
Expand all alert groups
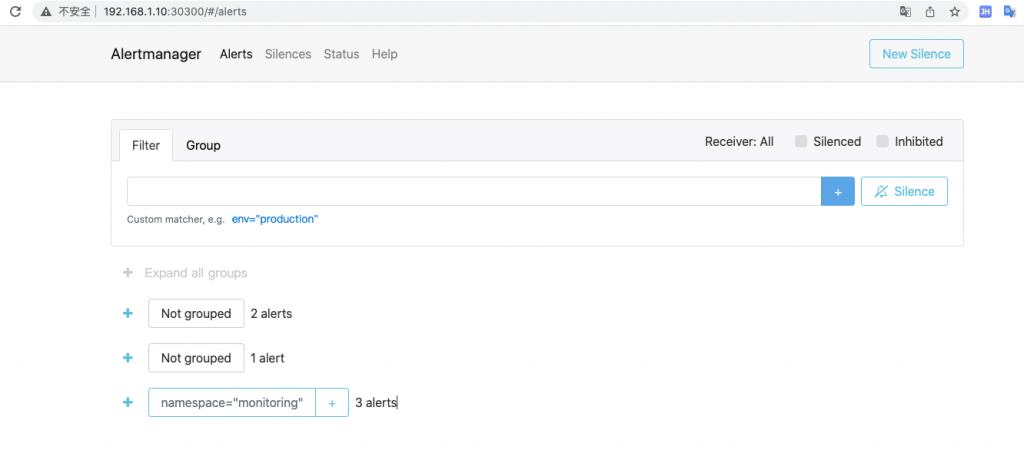tap(185, 273)
